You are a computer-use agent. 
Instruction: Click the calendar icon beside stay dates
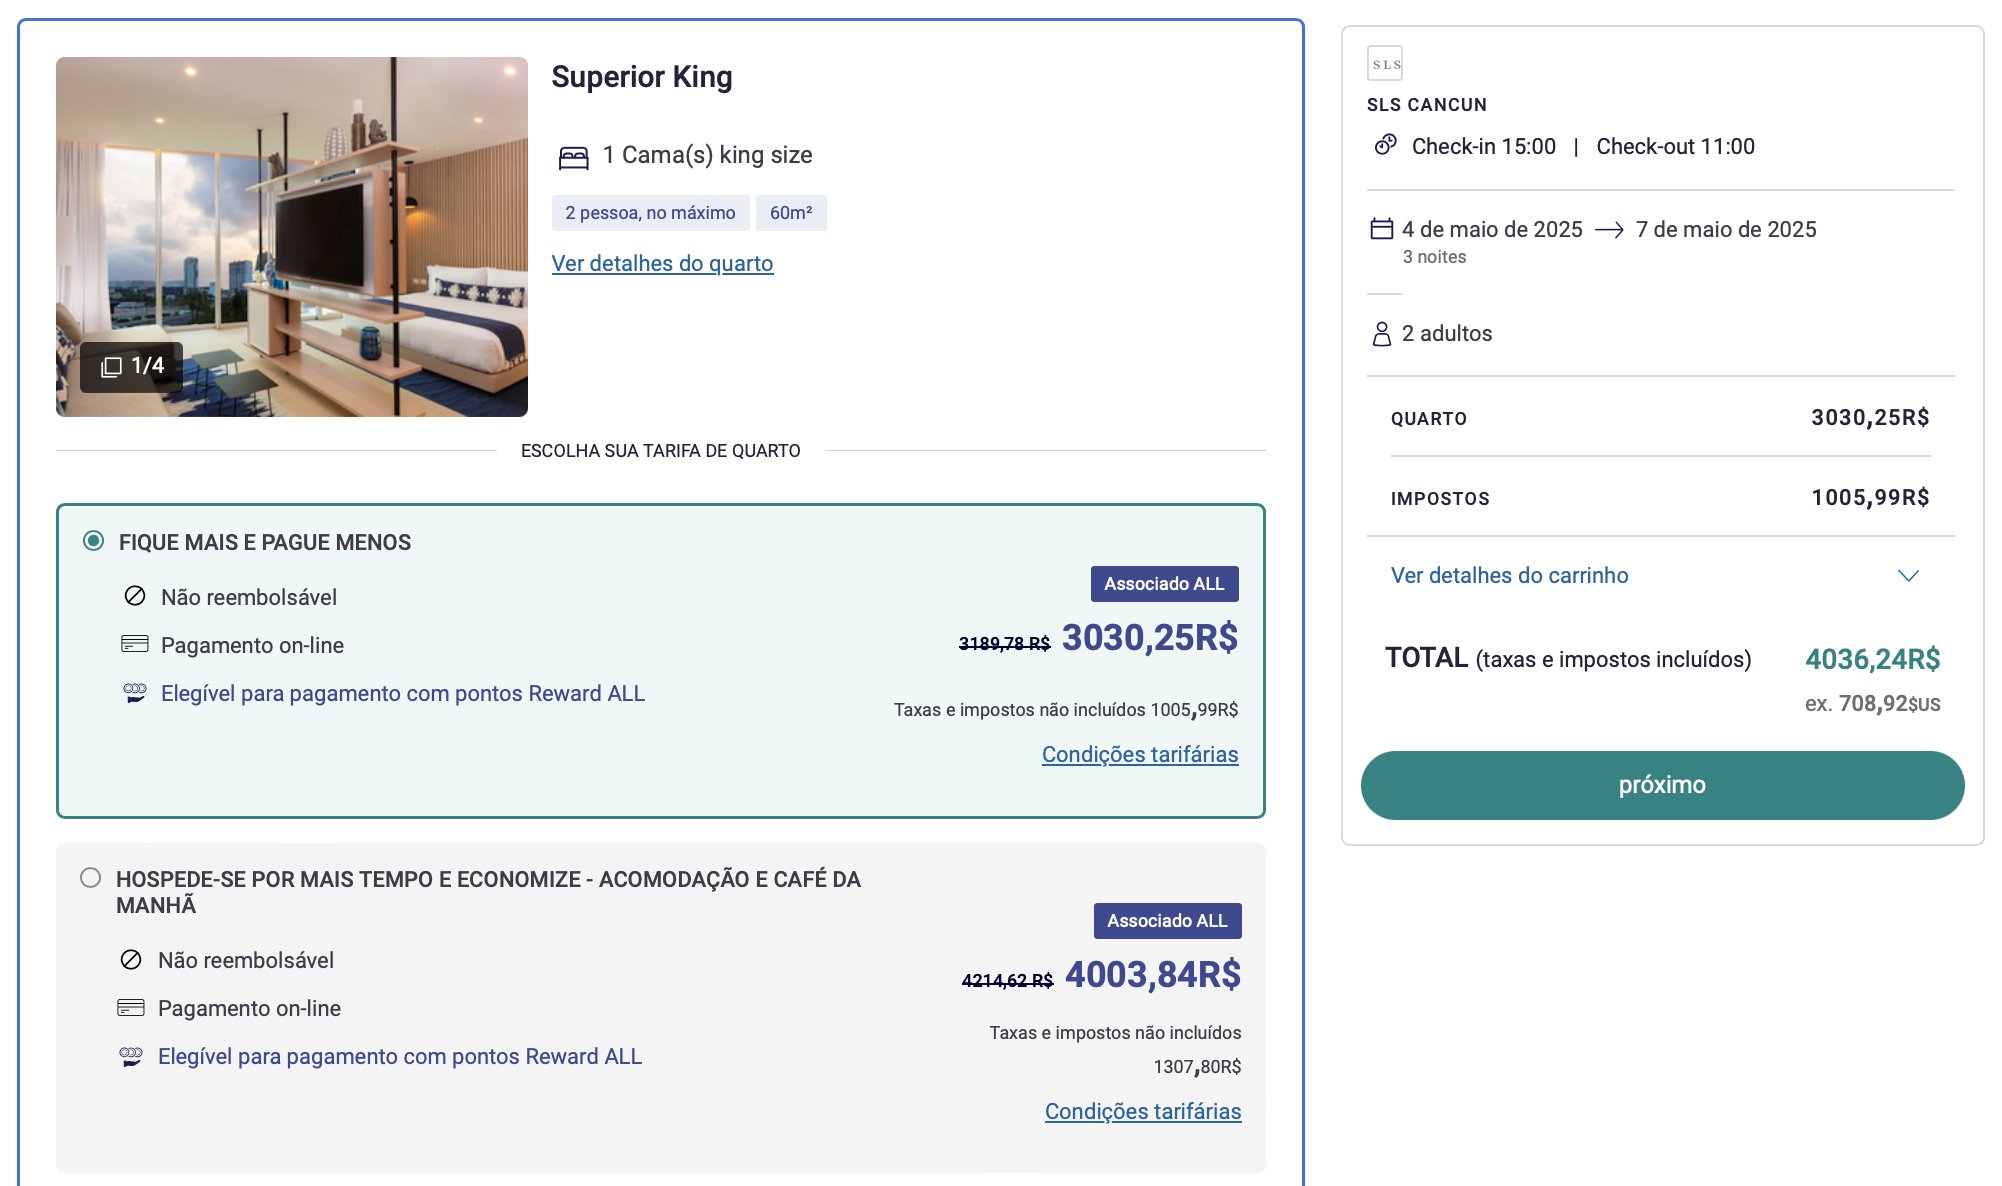pyautogui.click(x=1381, y=229)
